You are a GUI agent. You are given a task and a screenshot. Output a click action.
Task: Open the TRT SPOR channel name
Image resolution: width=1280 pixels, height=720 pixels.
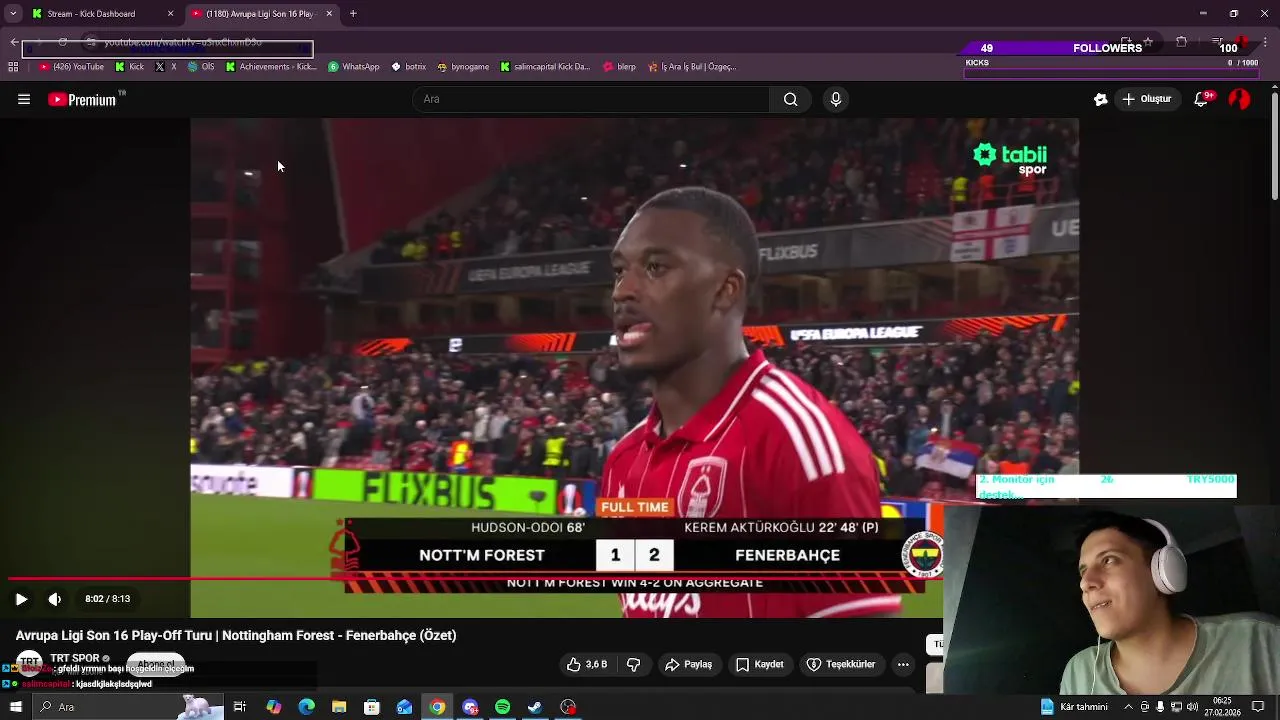(75, 658)
